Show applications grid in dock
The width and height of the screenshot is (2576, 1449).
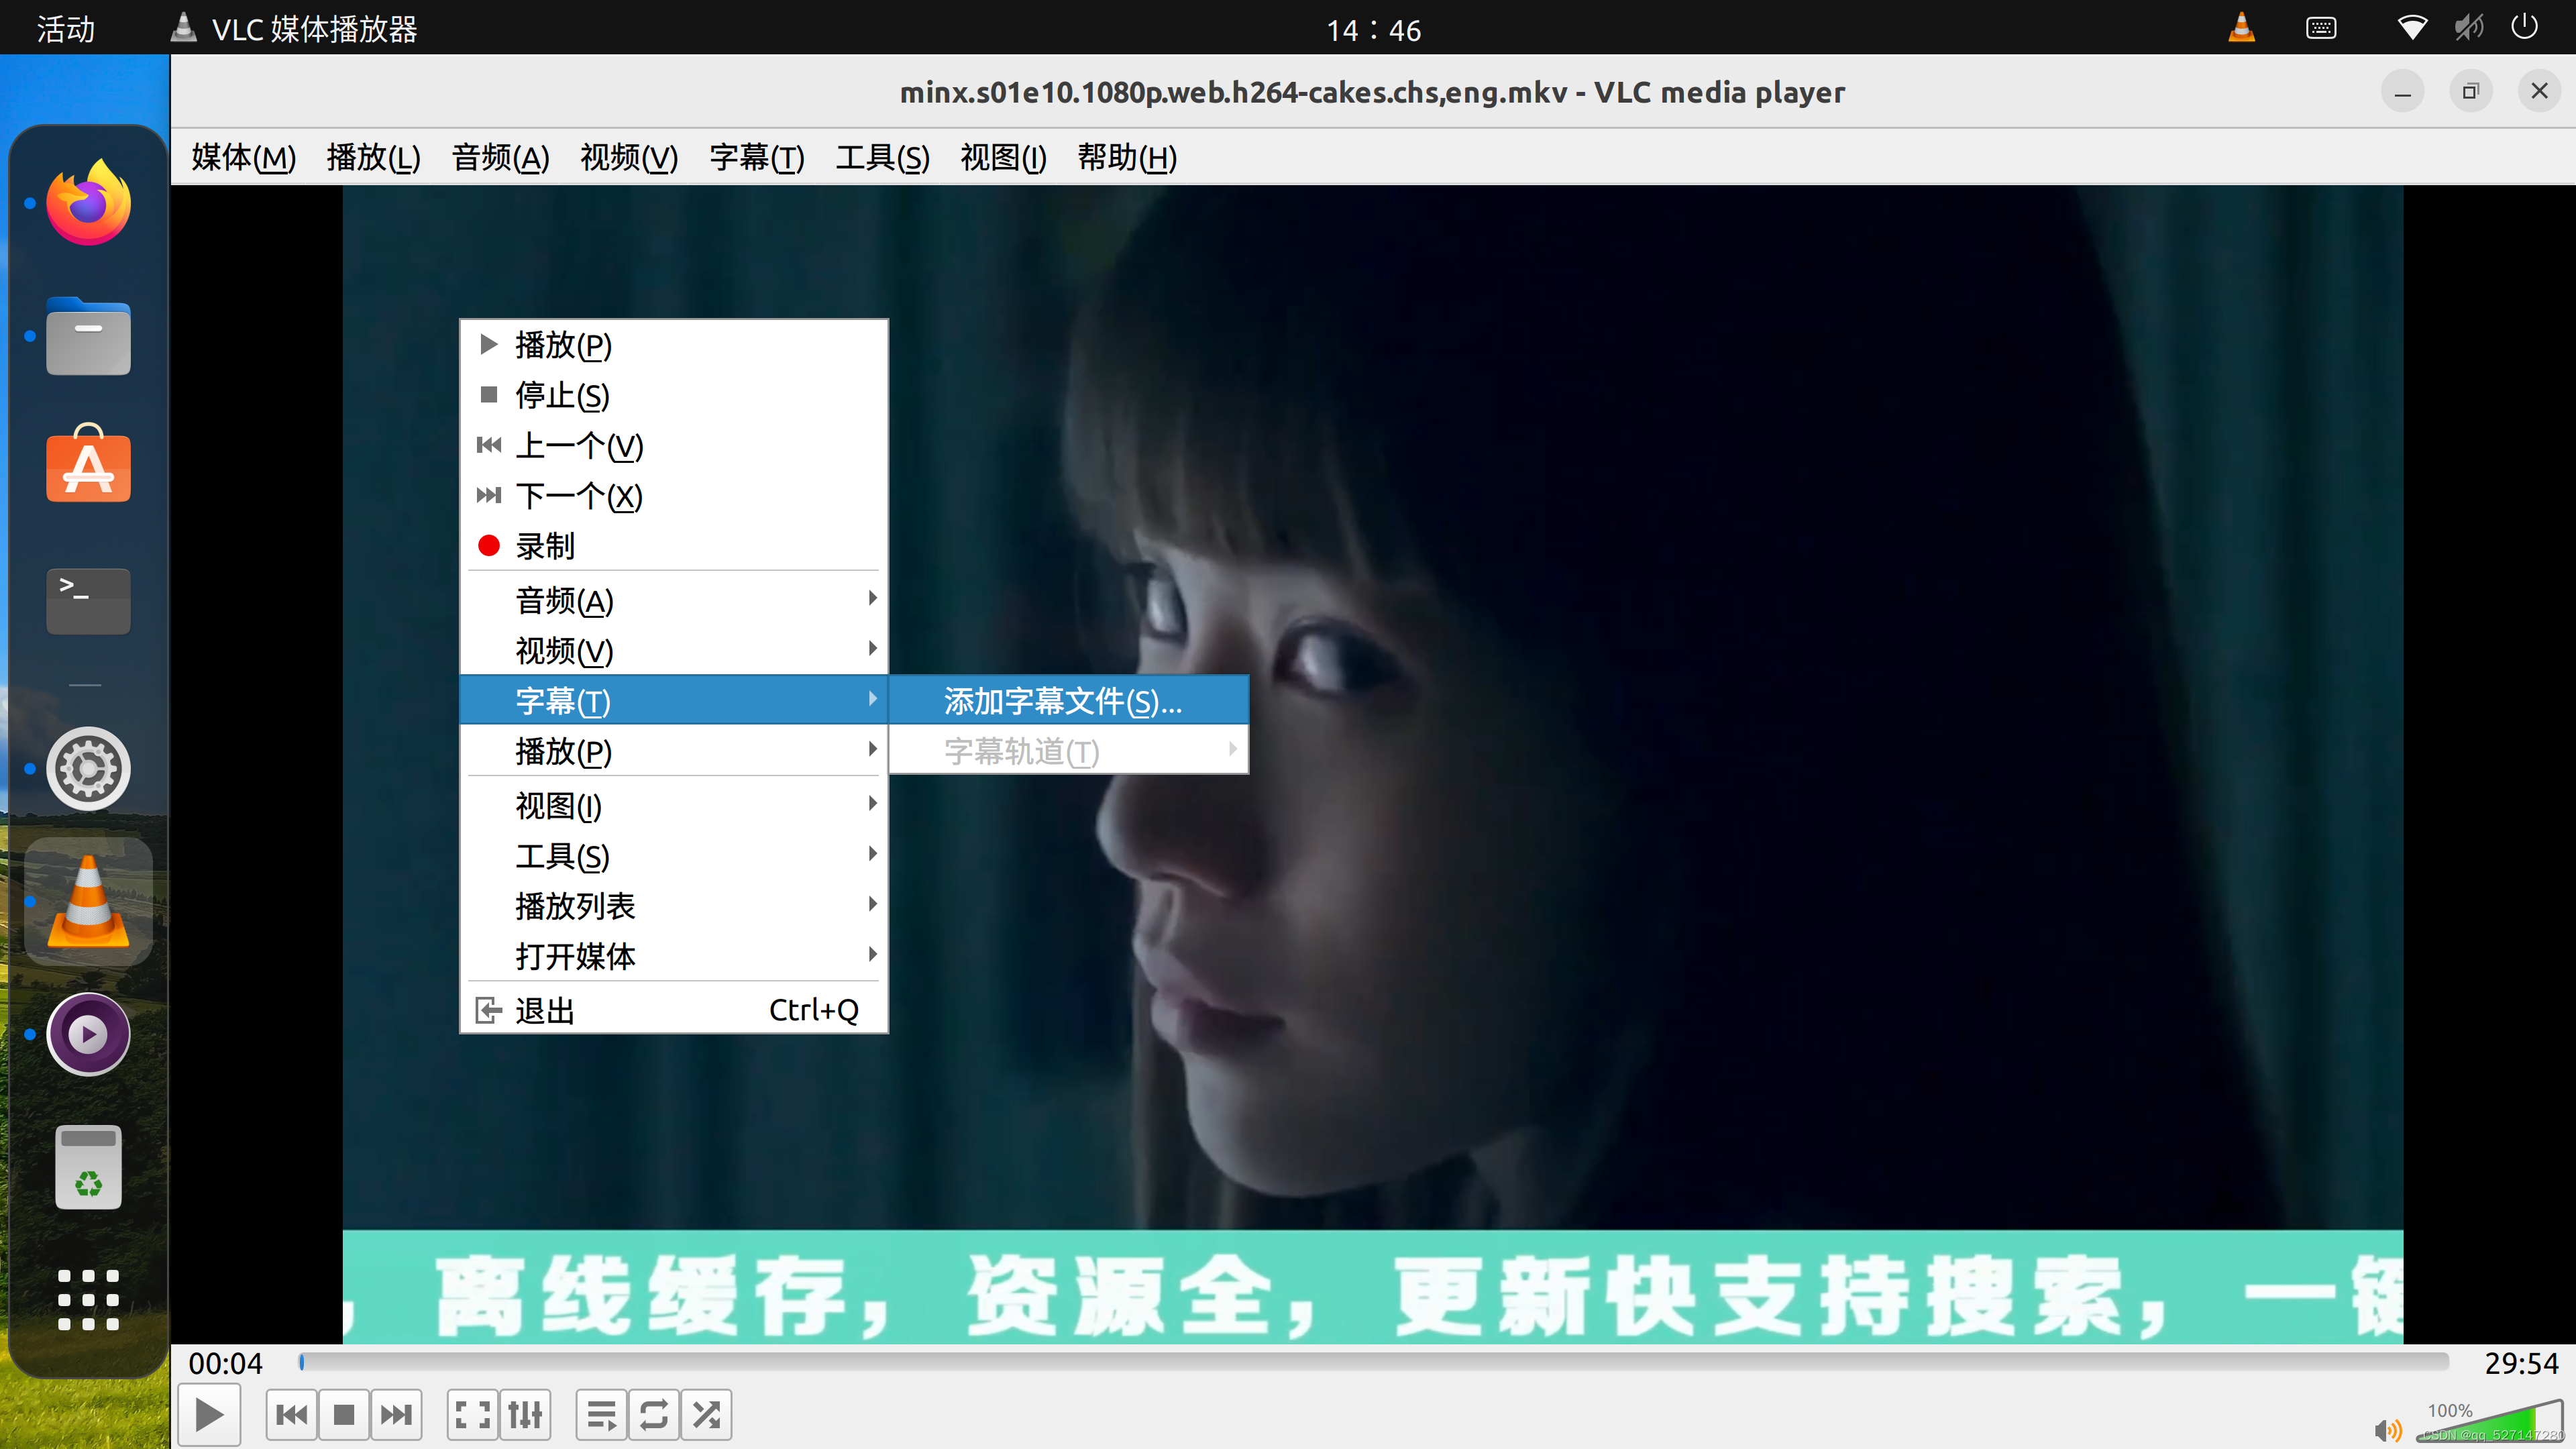coord(88,1300)
